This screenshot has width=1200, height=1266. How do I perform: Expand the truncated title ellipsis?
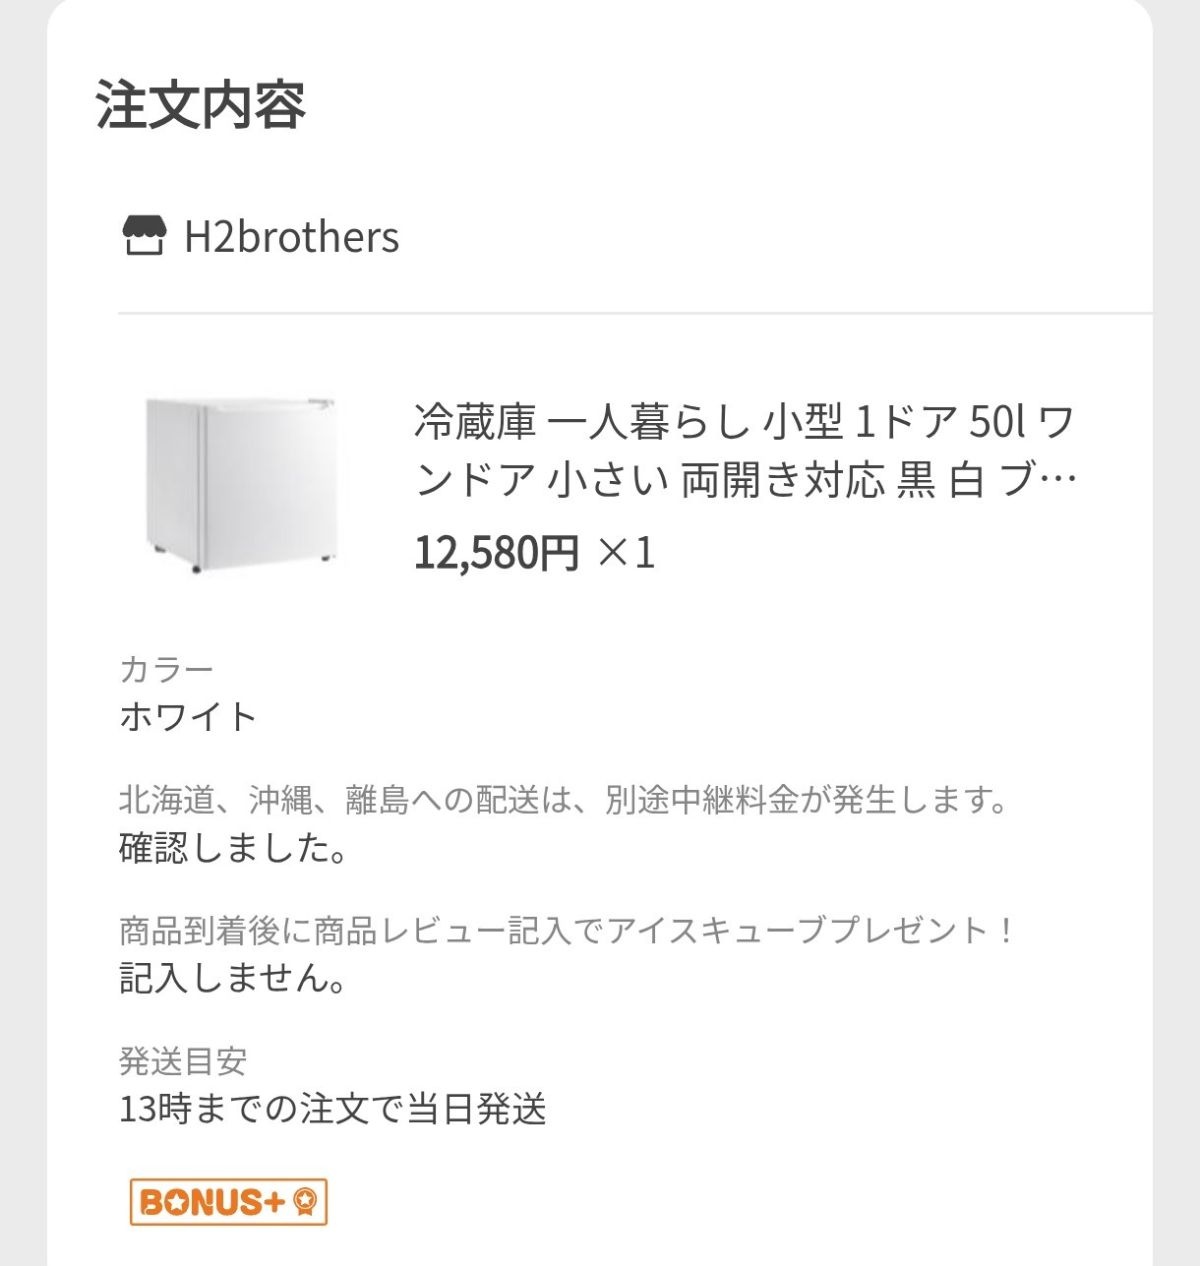pyautogui.click(x=1059, y=482)
